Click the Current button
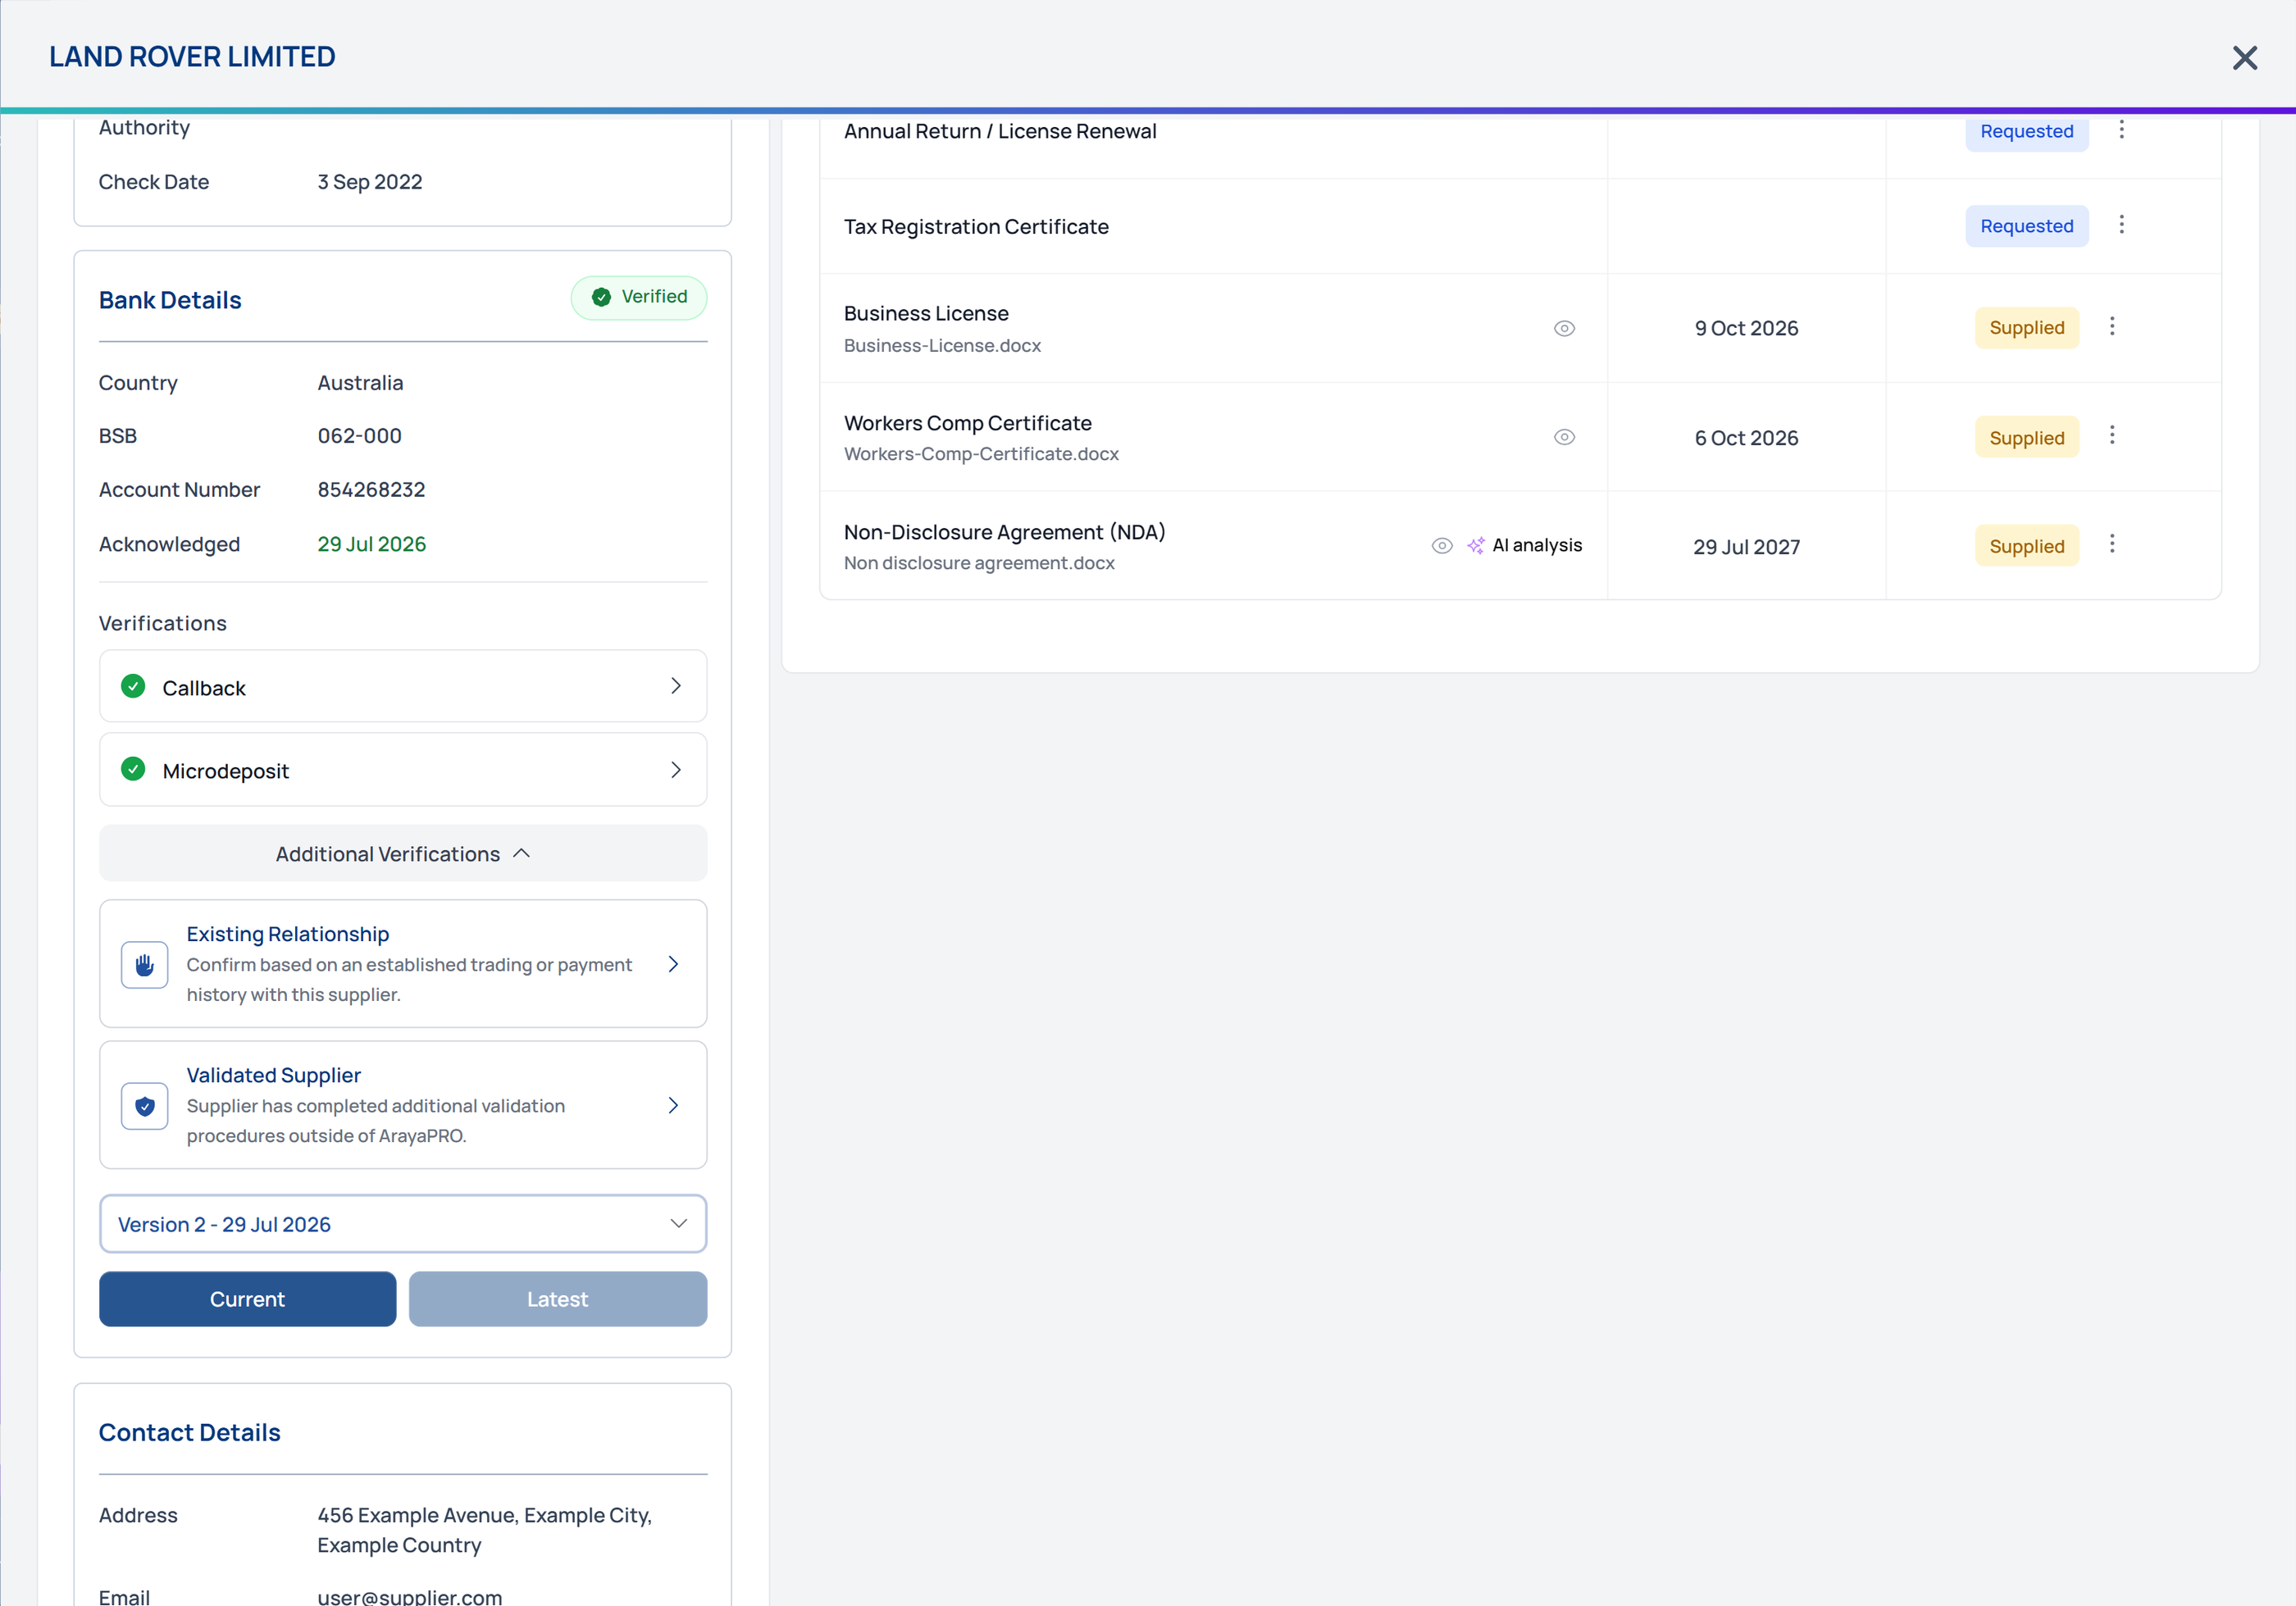The height and width of the screenshot is (1606, 2296). point(247,1299)
